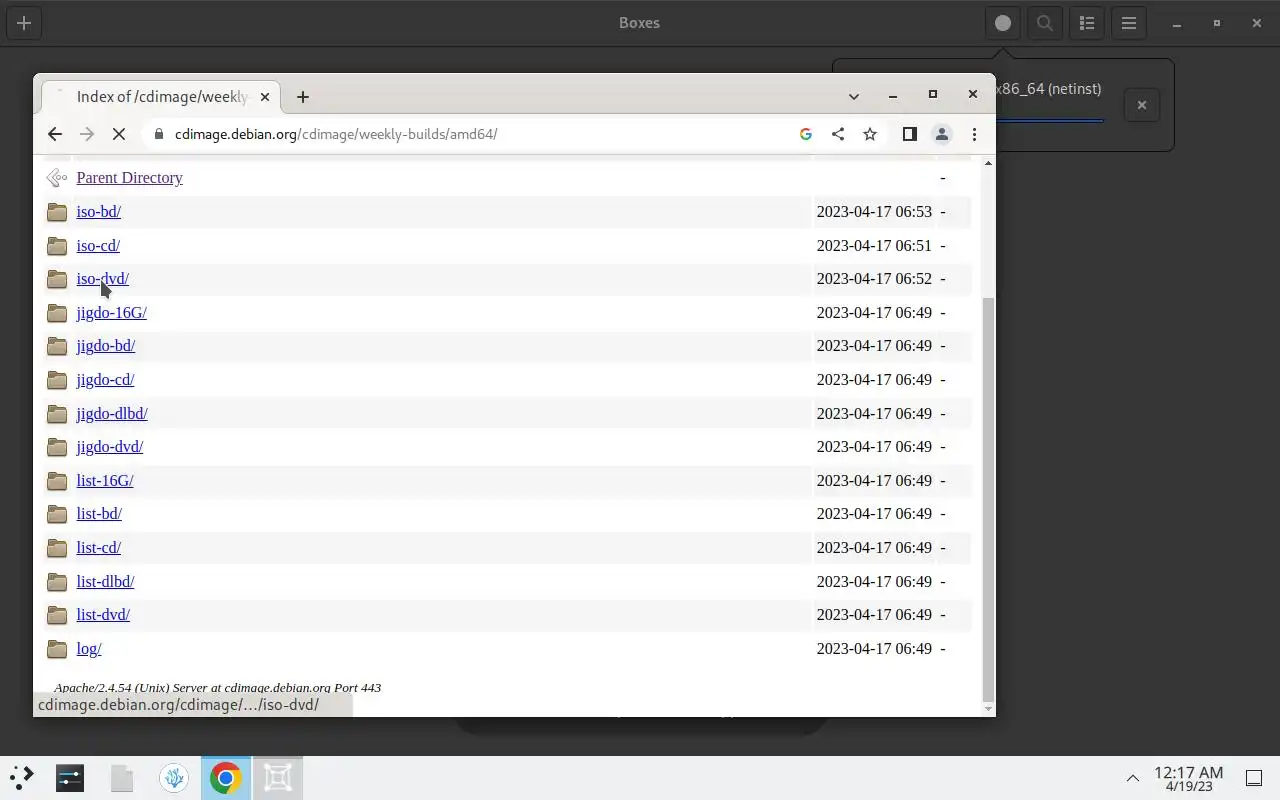This screenshot has height=800, width=1280.
Task: Switch to Boxes in the taskbar
Action: click(278, 777)
